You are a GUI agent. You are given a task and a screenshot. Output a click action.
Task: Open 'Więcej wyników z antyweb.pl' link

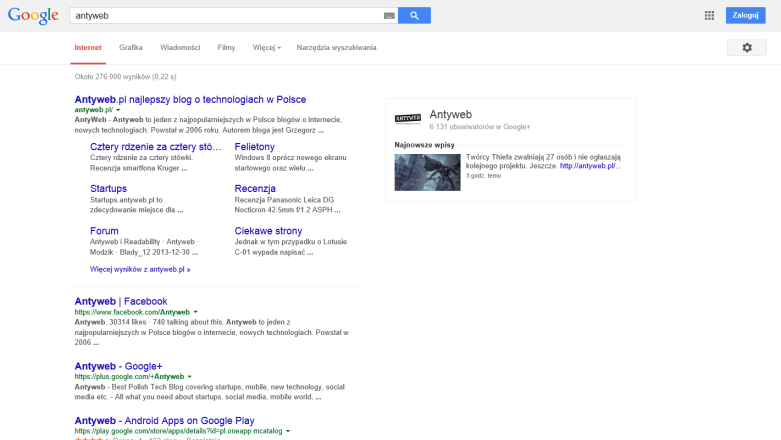click(140, 269)
